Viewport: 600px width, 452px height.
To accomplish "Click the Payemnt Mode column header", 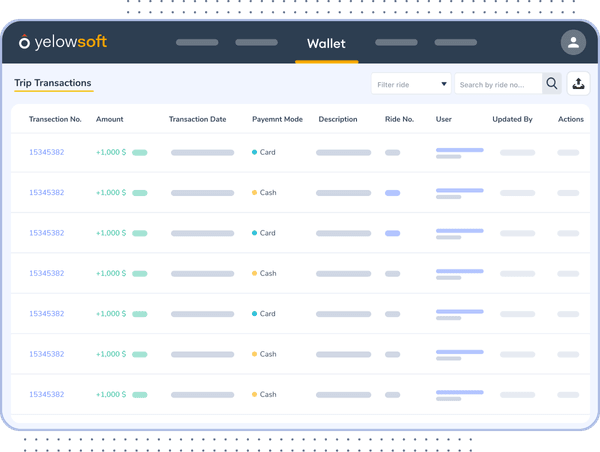I will click(x=277, y=119).
